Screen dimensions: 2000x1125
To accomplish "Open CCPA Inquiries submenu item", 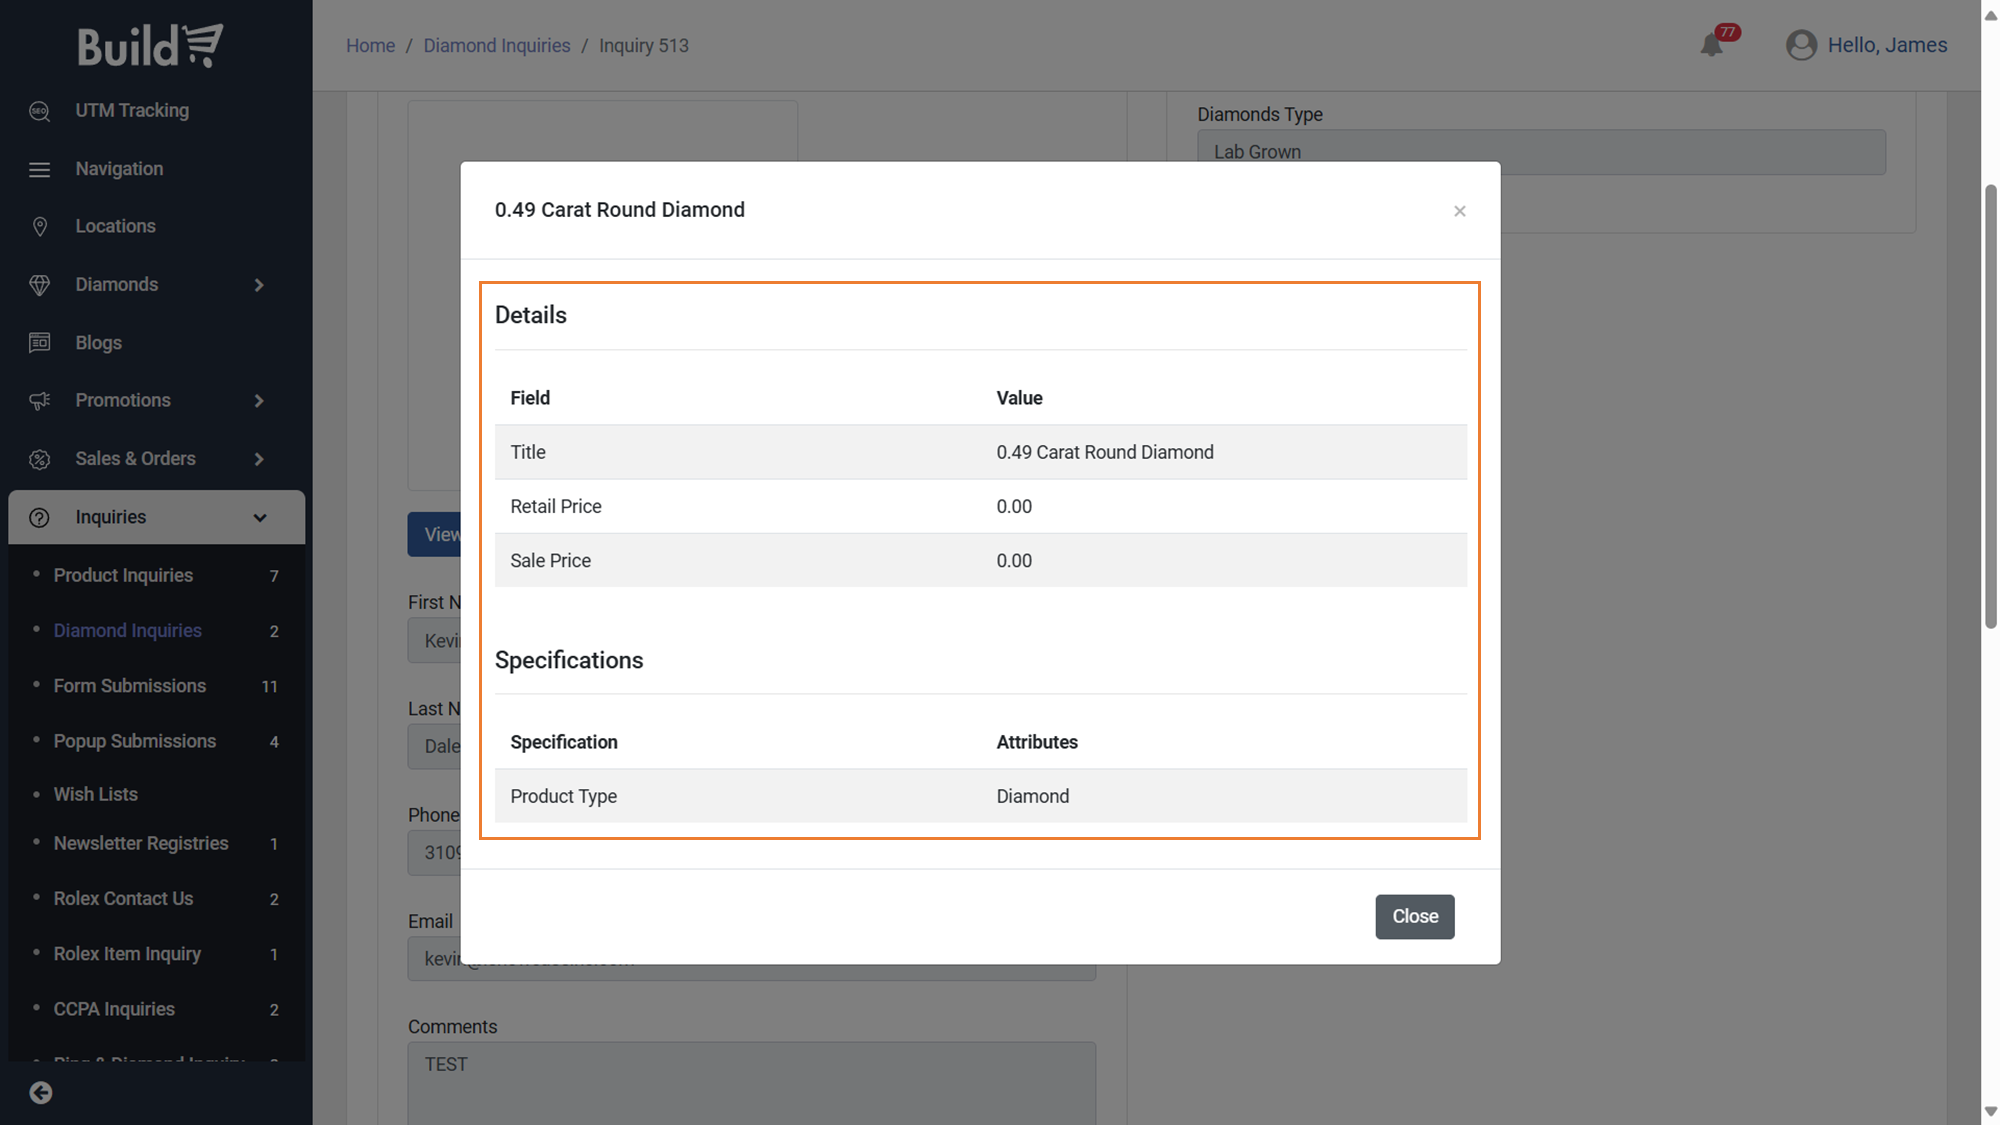I will [x=114, y=1009].
